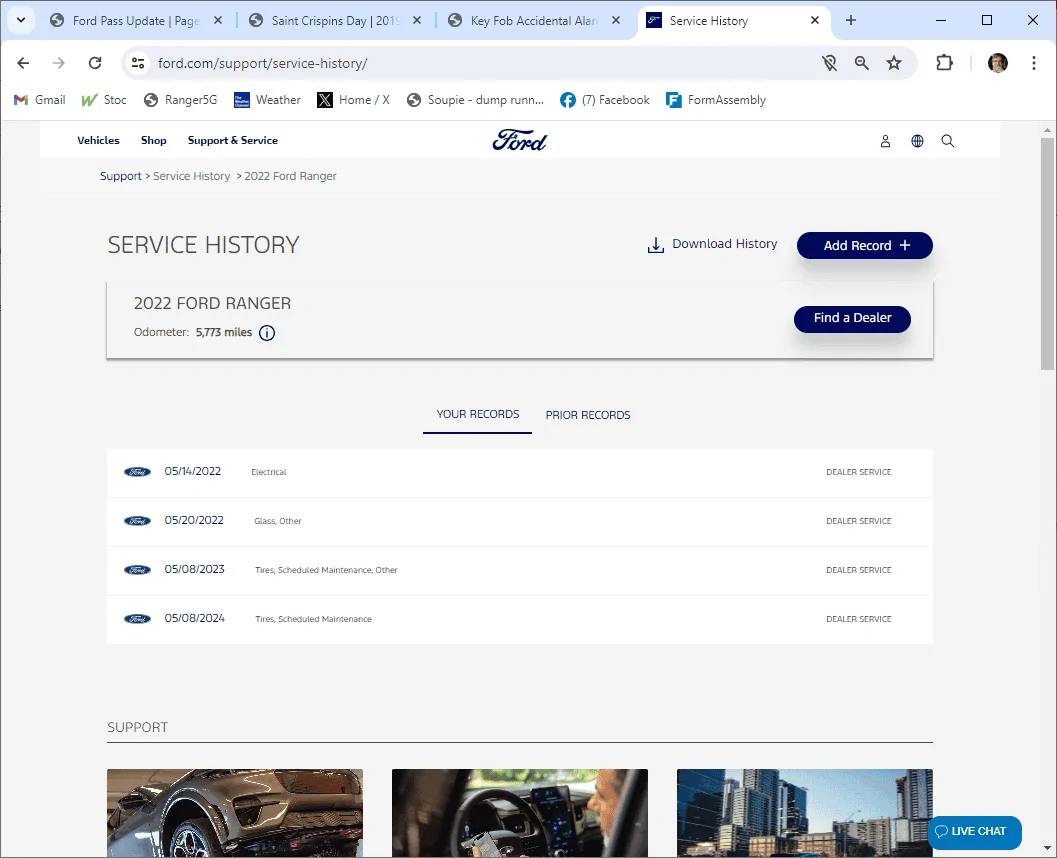Click the Add Record button
This screenshot has width=1057, height=858.
click(x=865, y=245)
